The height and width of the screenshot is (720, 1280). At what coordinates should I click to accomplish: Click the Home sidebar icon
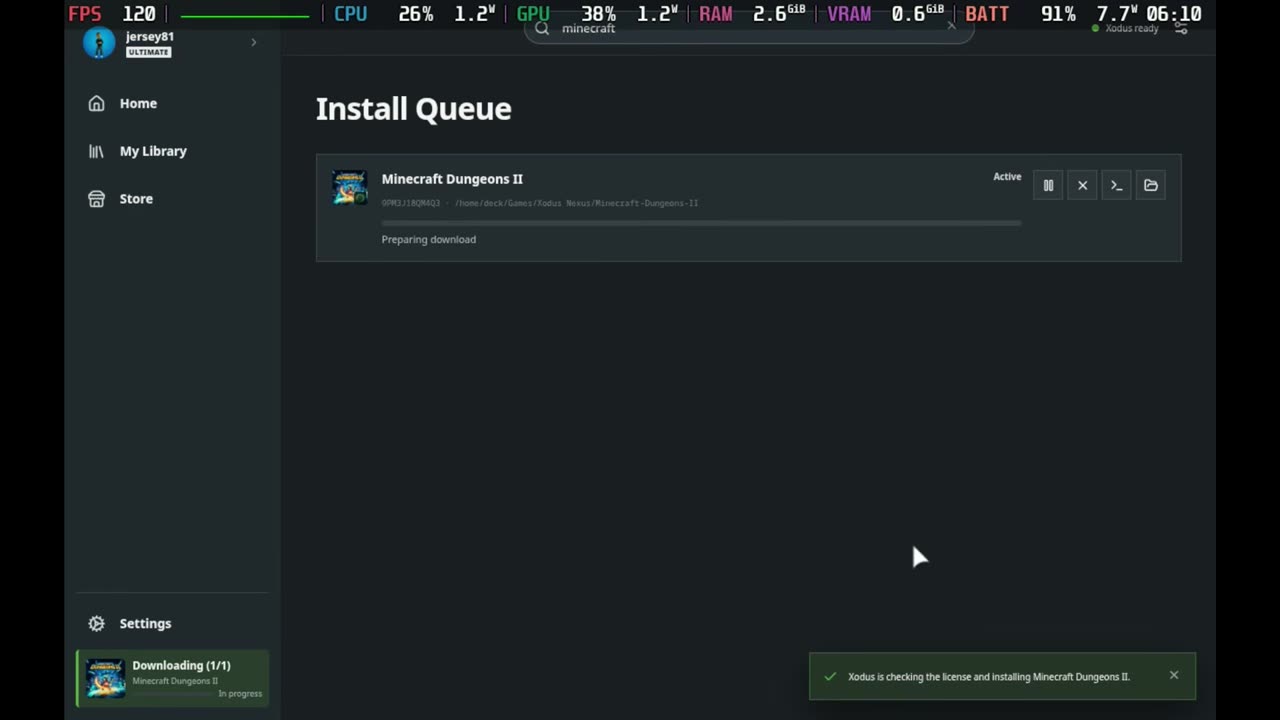[x=96, y=103]
